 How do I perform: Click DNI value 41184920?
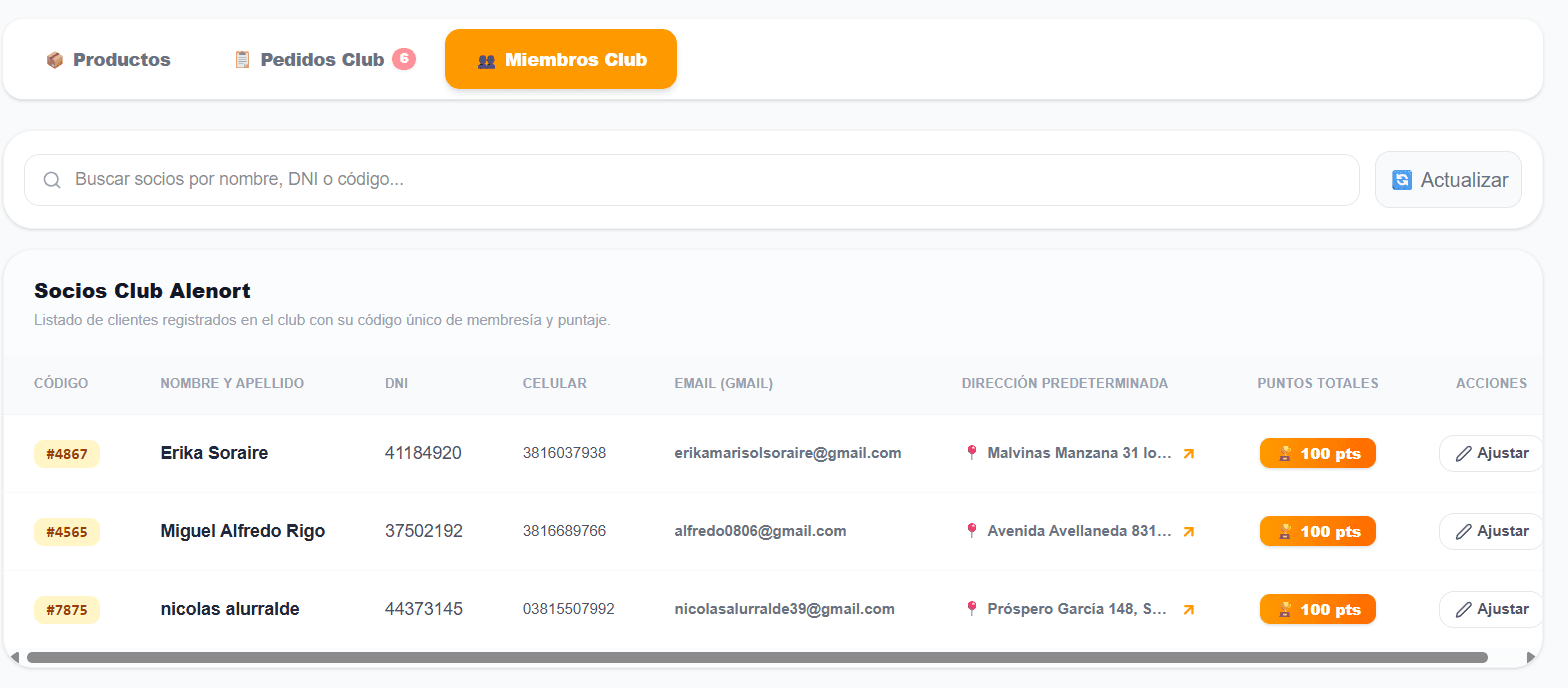point(423,453)
